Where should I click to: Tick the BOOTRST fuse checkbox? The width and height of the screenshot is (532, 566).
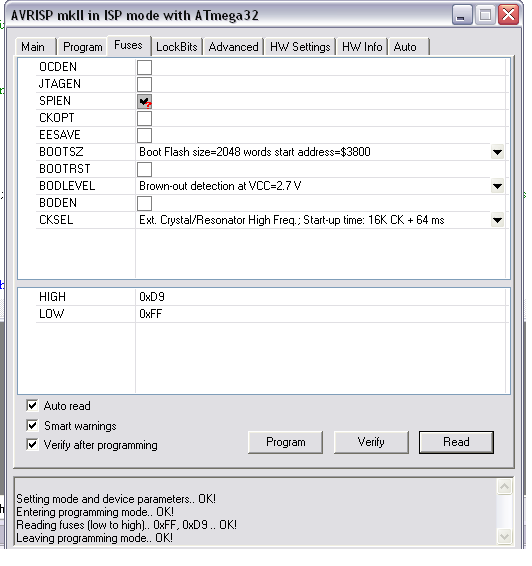click(144, 169)
